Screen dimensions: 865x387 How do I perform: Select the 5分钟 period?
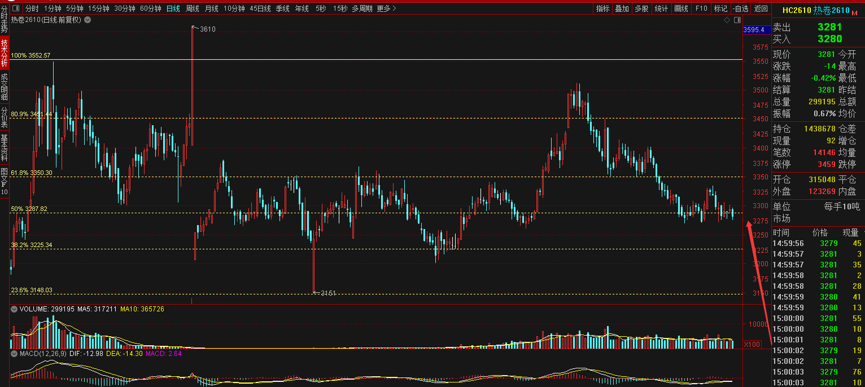coord(74,8)
